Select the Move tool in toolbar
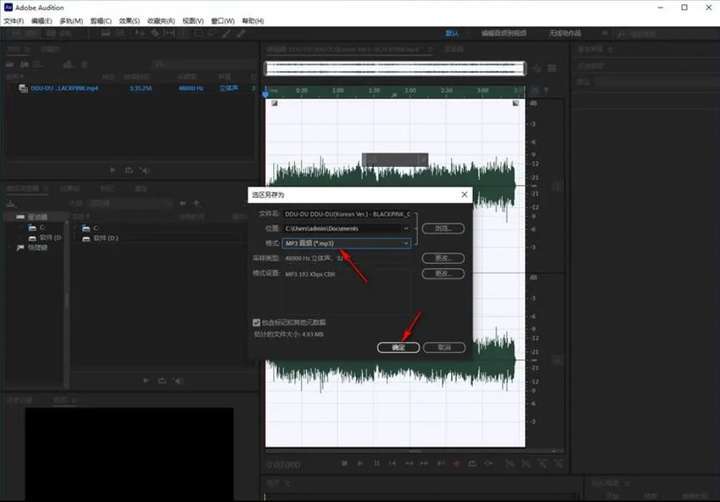 (x=140, y=34)
